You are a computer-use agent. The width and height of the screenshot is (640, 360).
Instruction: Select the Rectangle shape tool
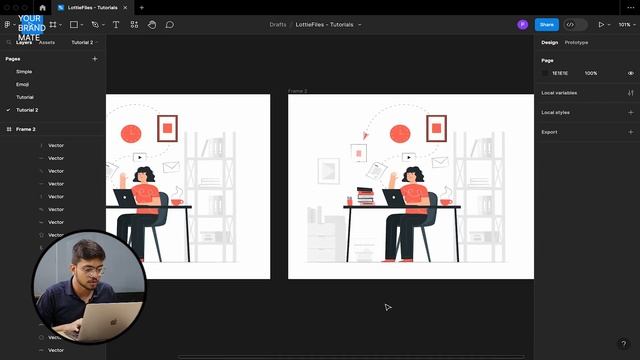[x=73, y=24]
